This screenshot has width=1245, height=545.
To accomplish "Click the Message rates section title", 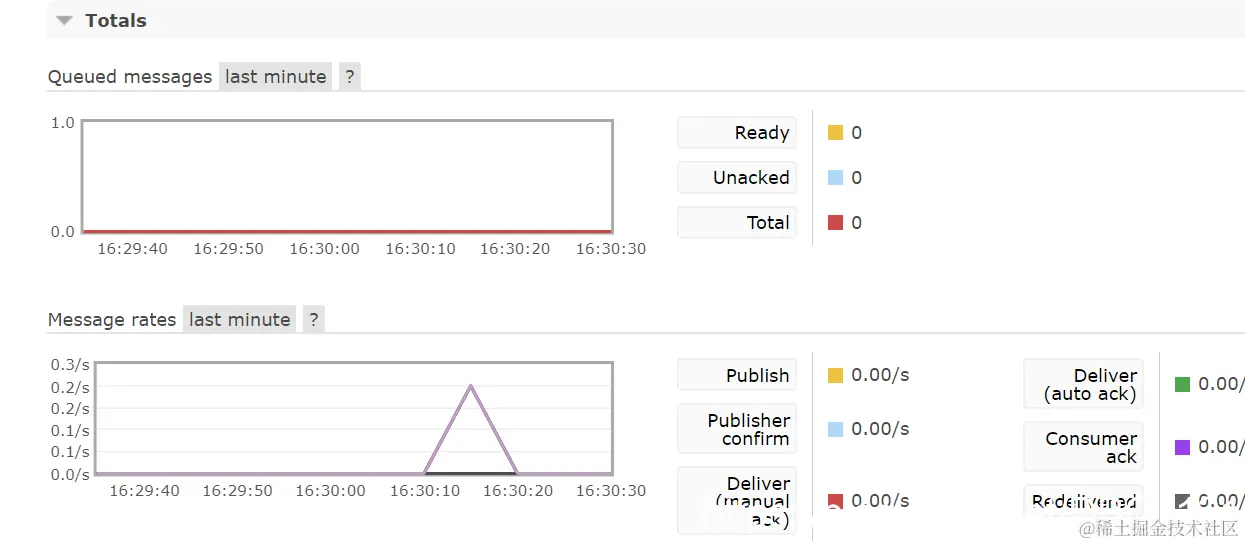I will [112, 320].
